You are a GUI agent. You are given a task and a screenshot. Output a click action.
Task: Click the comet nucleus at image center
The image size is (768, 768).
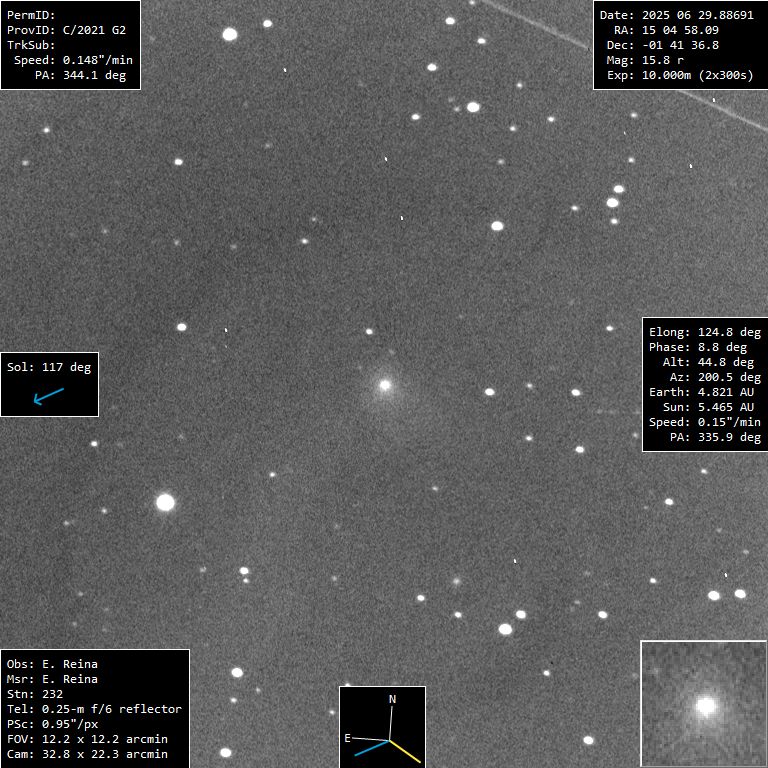(x=385, y=385)
